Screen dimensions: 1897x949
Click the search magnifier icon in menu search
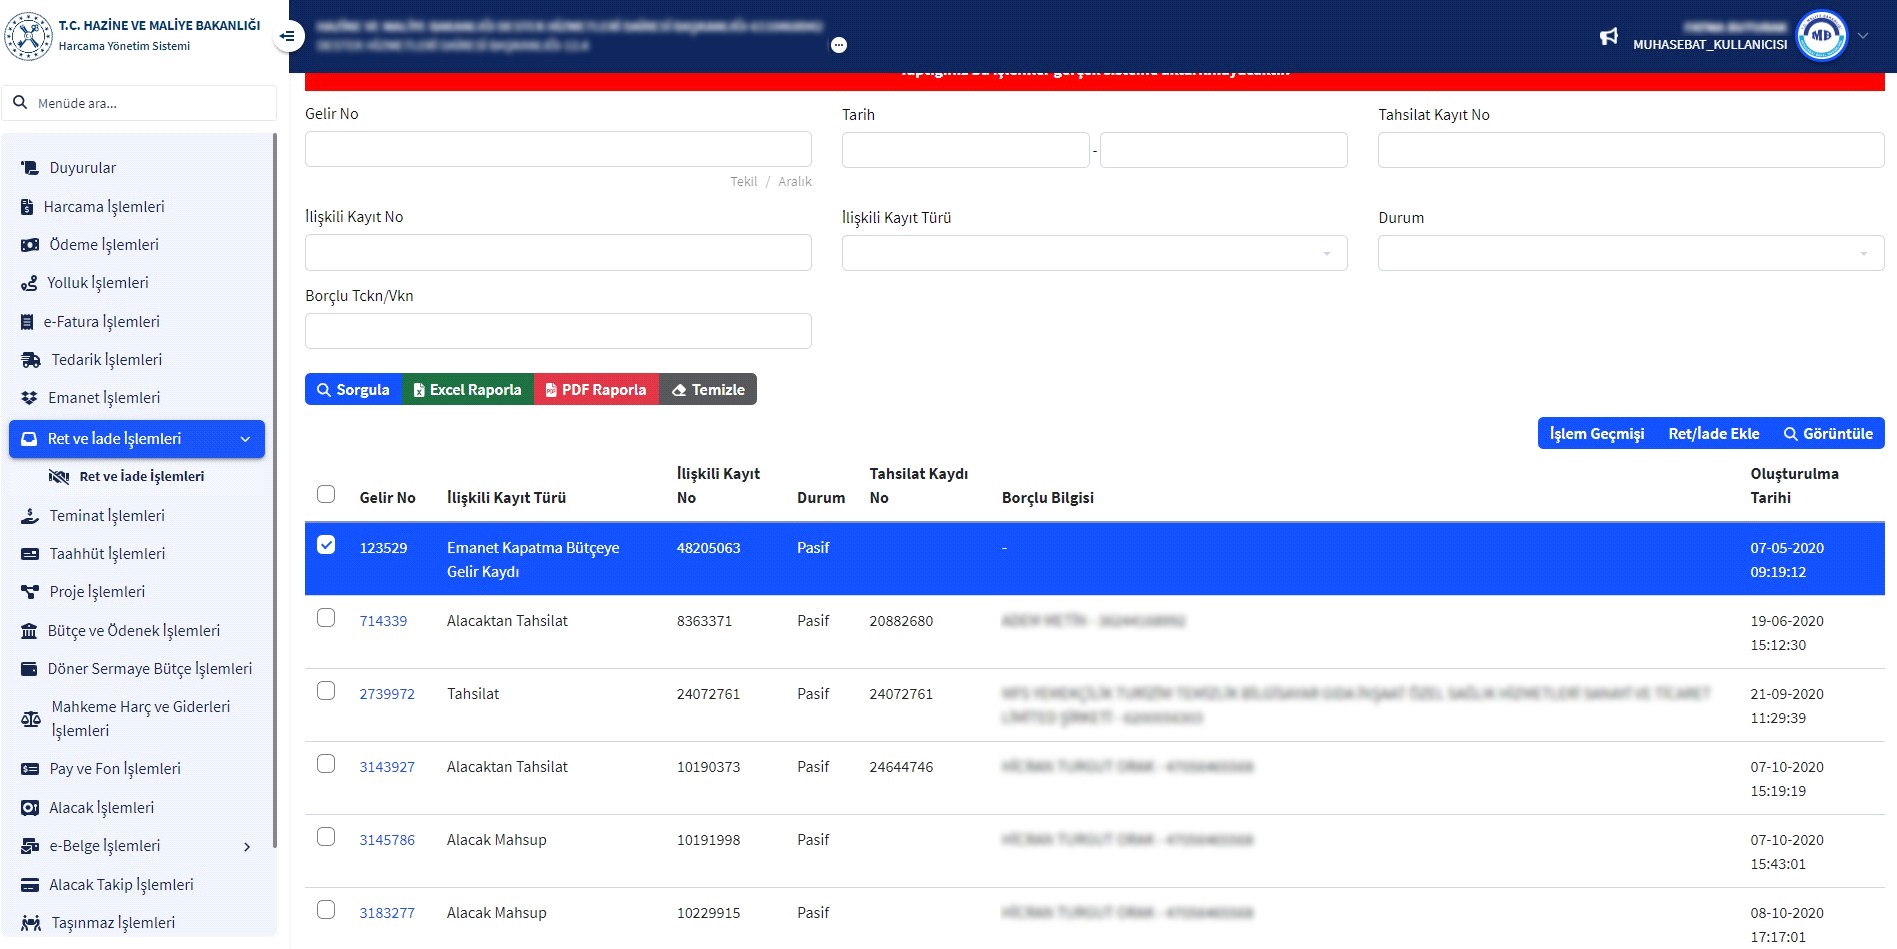coord(20,103)
